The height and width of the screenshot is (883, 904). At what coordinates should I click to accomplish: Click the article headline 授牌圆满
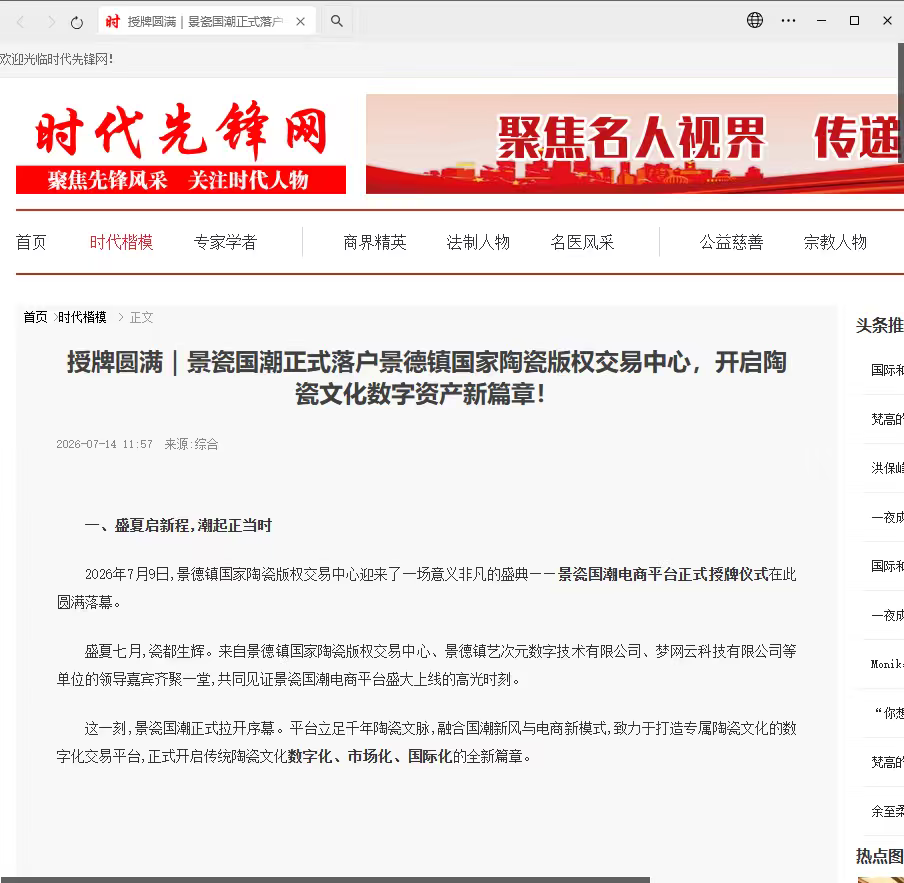427,378
